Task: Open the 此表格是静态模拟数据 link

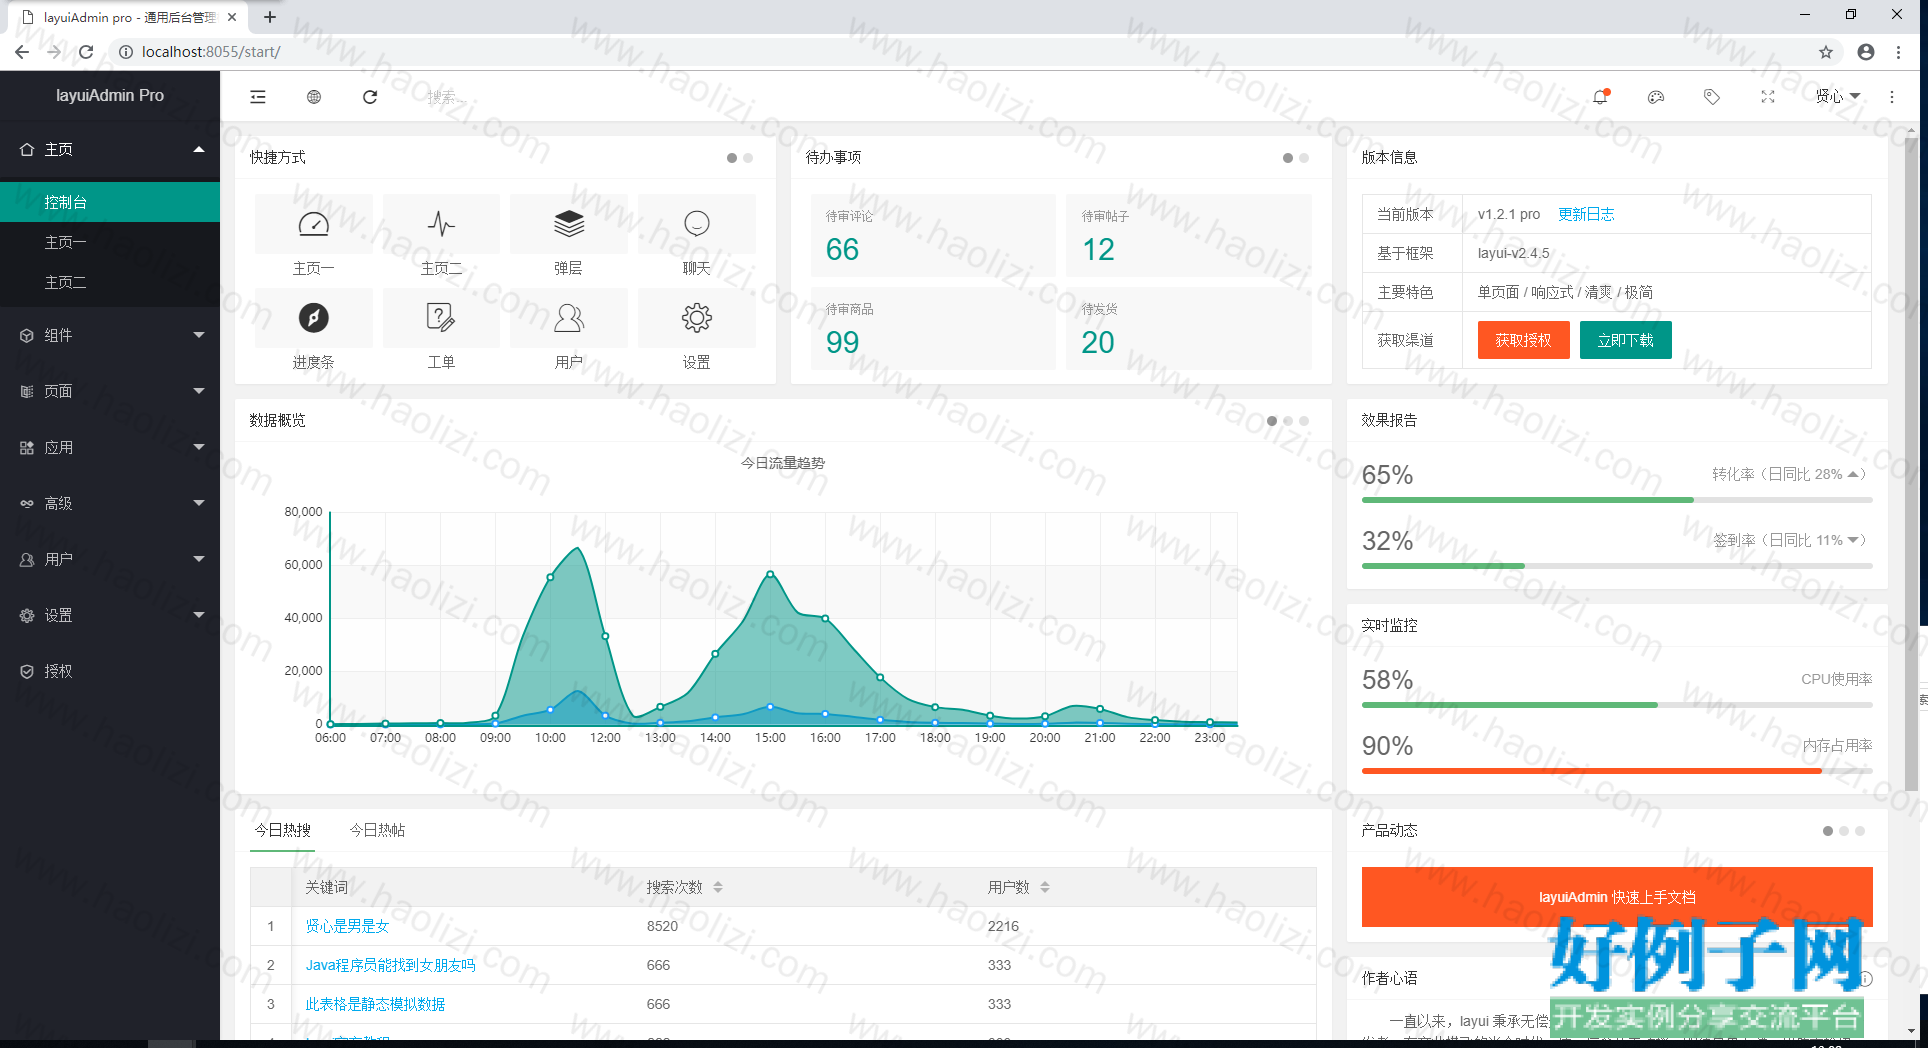Action: (x=375, y=1004)
